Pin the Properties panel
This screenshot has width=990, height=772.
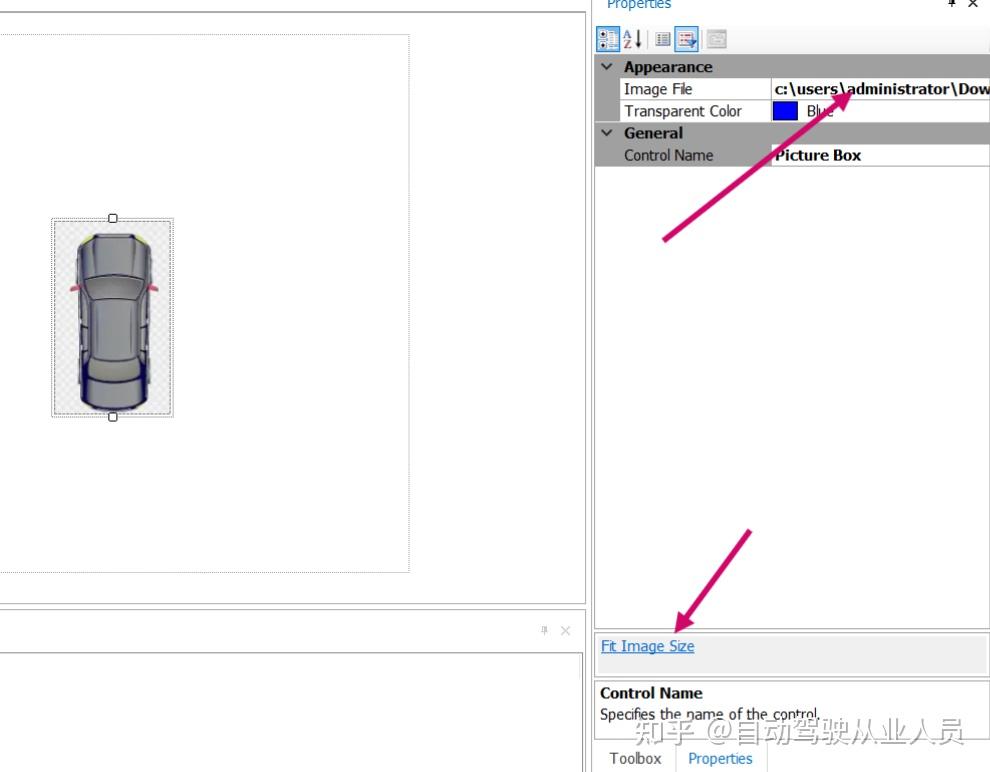(951, 3)
